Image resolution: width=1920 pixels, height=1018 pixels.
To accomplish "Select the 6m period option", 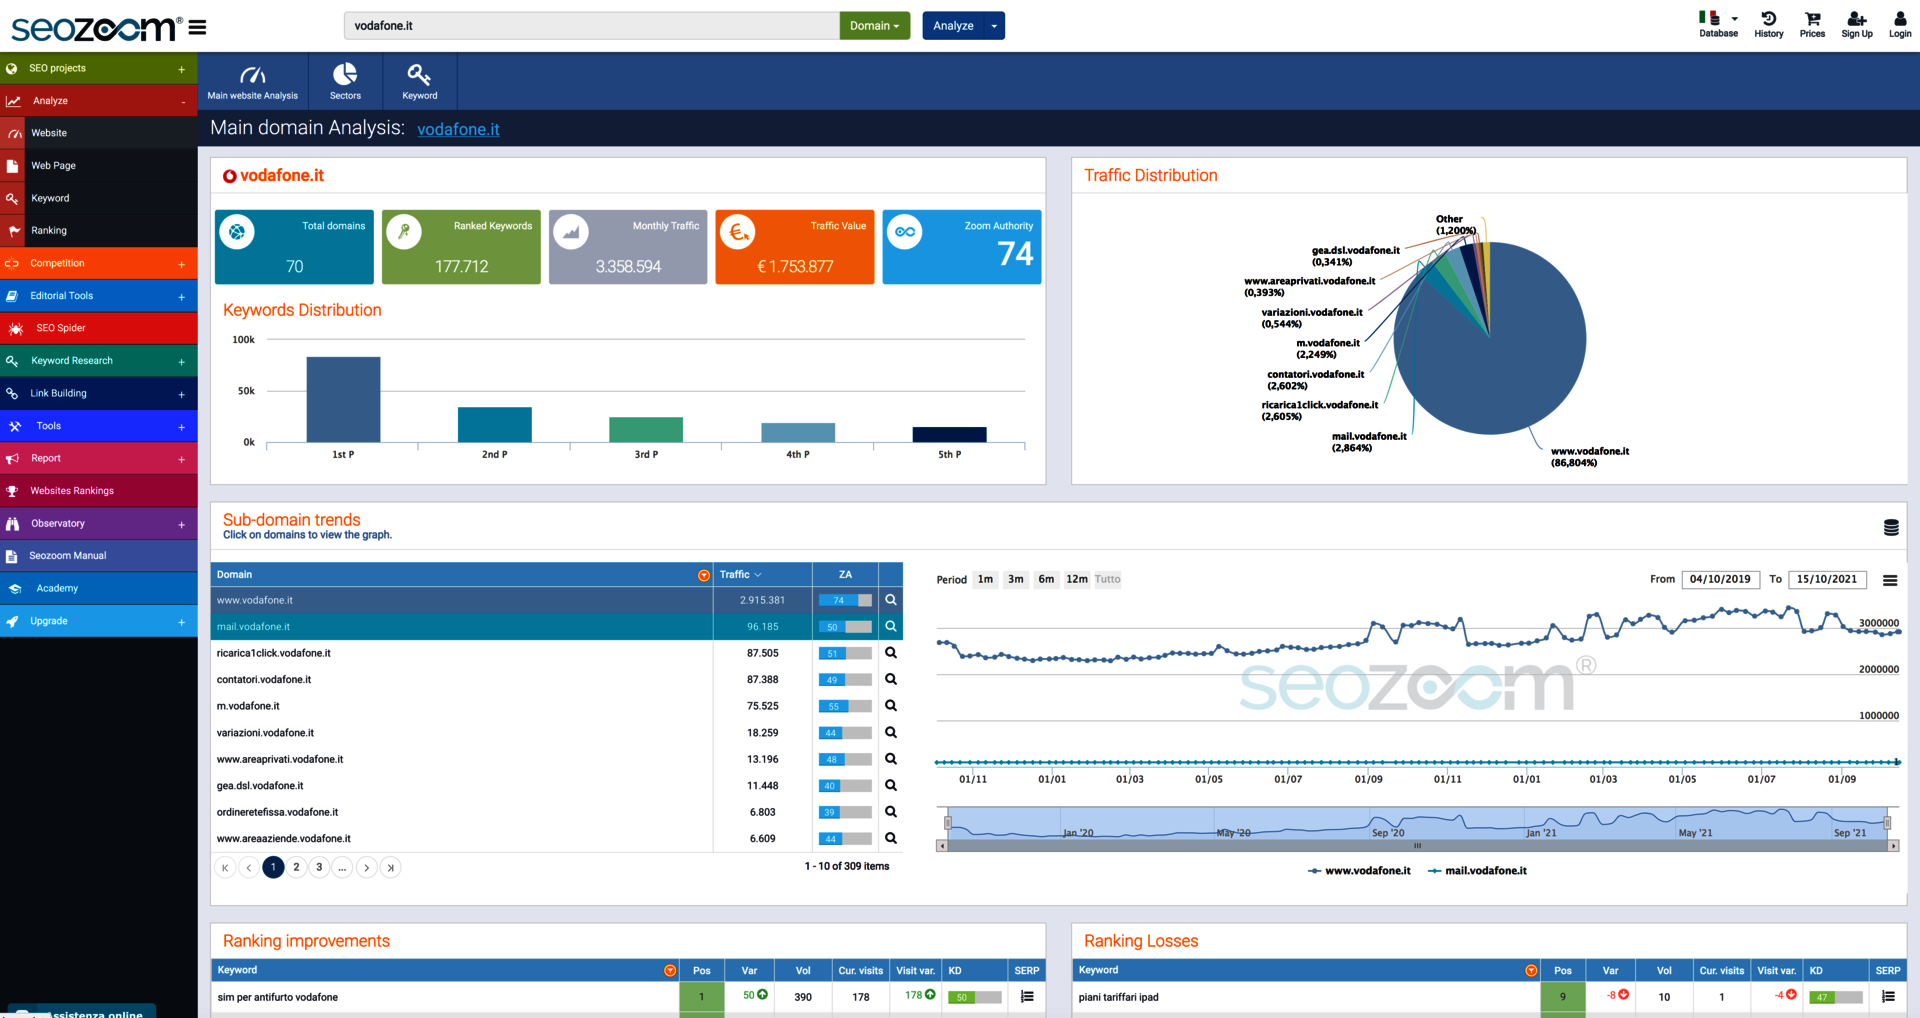I will point(1046,579).
